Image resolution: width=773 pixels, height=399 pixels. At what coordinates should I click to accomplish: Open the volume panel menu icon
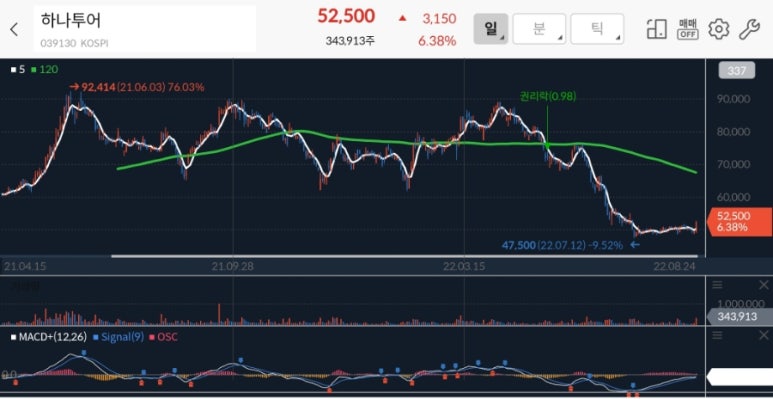pos(717,285)
